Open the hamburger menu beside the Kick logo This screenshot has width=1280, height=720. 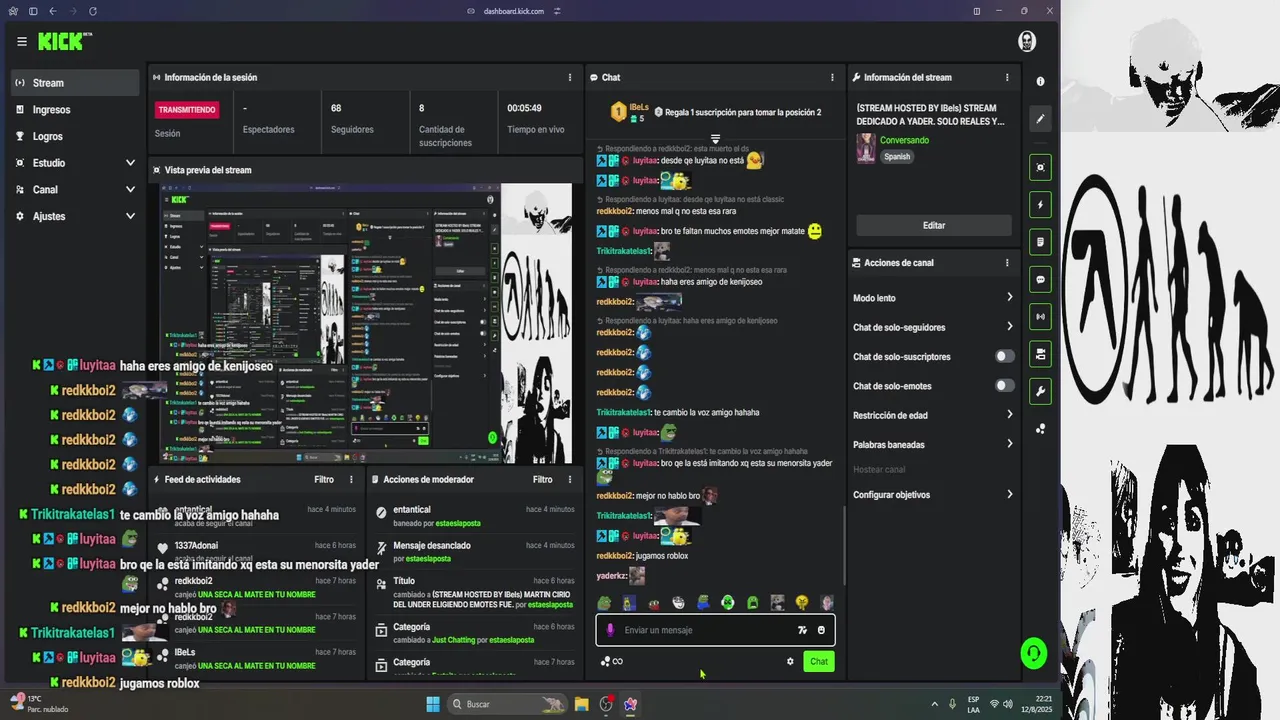point(22,42)
